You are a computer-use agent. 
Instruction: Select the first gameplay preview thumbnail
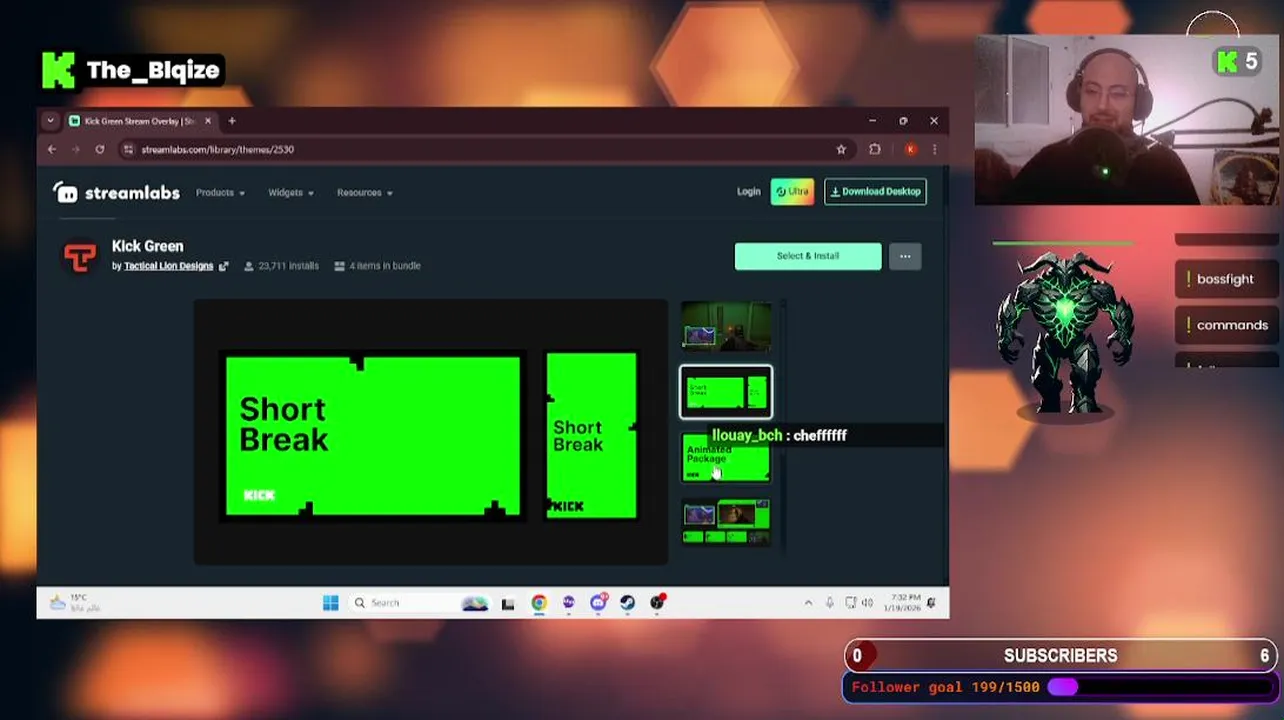click(726, 327)
